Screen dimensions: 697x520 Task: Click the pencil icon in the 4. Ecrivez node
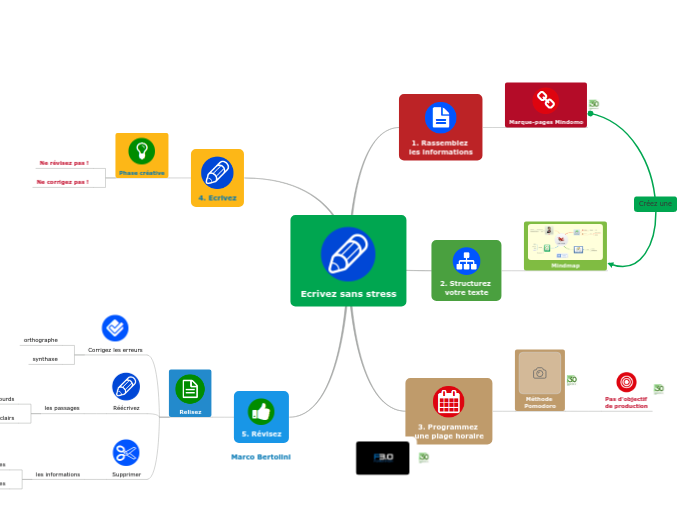point(217,172)
